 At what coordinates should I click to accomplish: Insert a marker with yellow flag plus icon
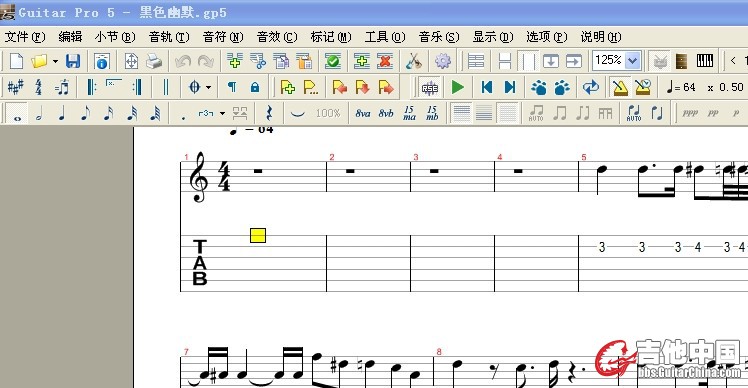(288, 87)
